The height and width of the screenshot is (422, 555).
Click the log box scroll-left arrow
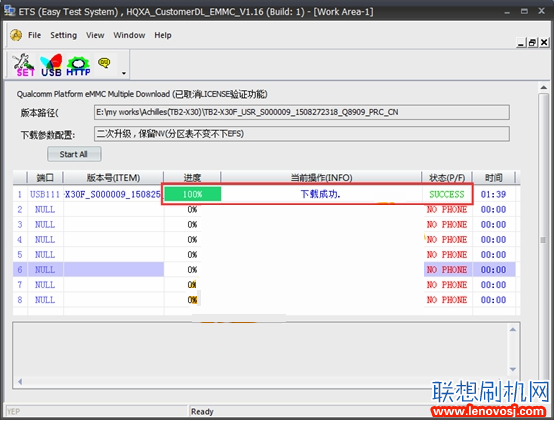click(x=20, y=382)
